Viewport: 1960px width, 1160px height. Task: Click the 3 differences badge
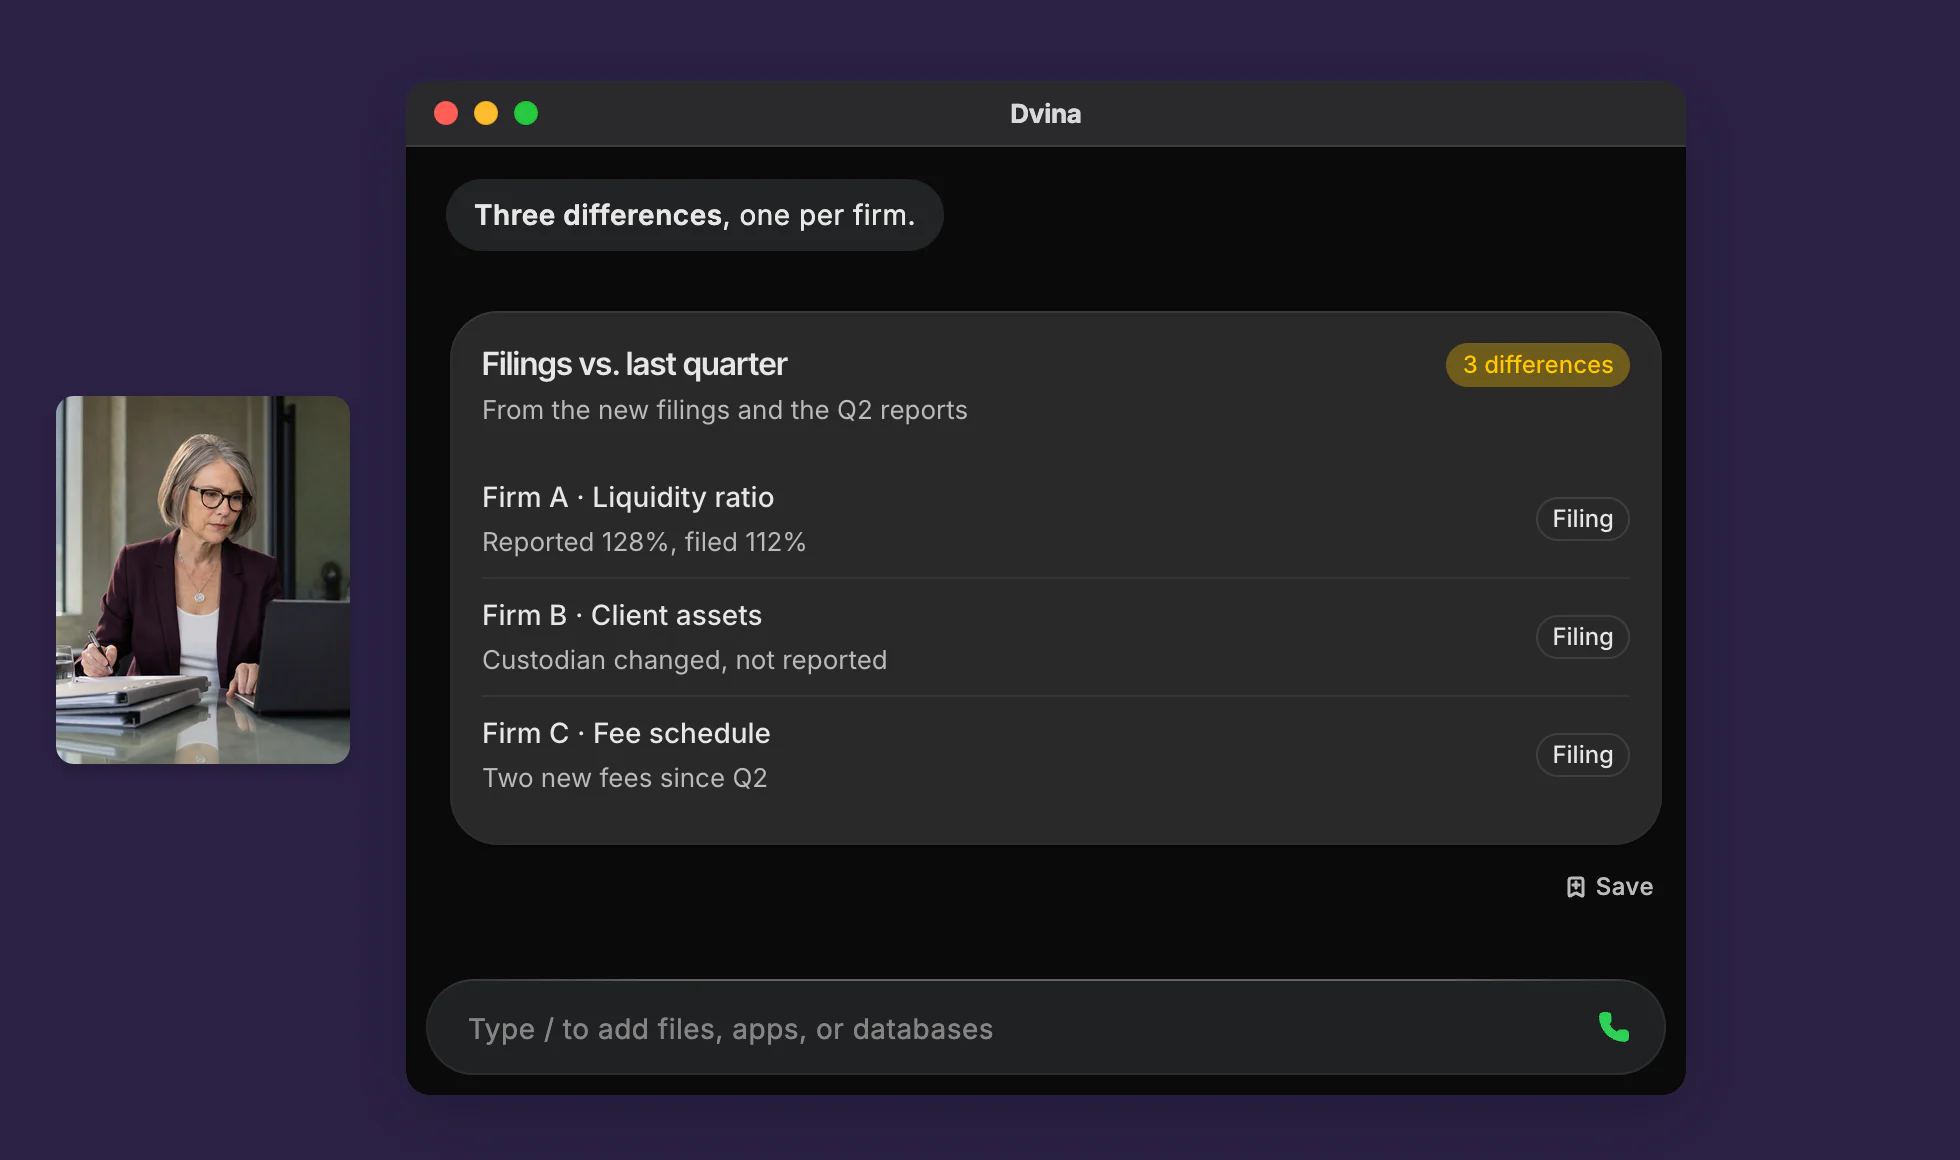point(1537,365)
